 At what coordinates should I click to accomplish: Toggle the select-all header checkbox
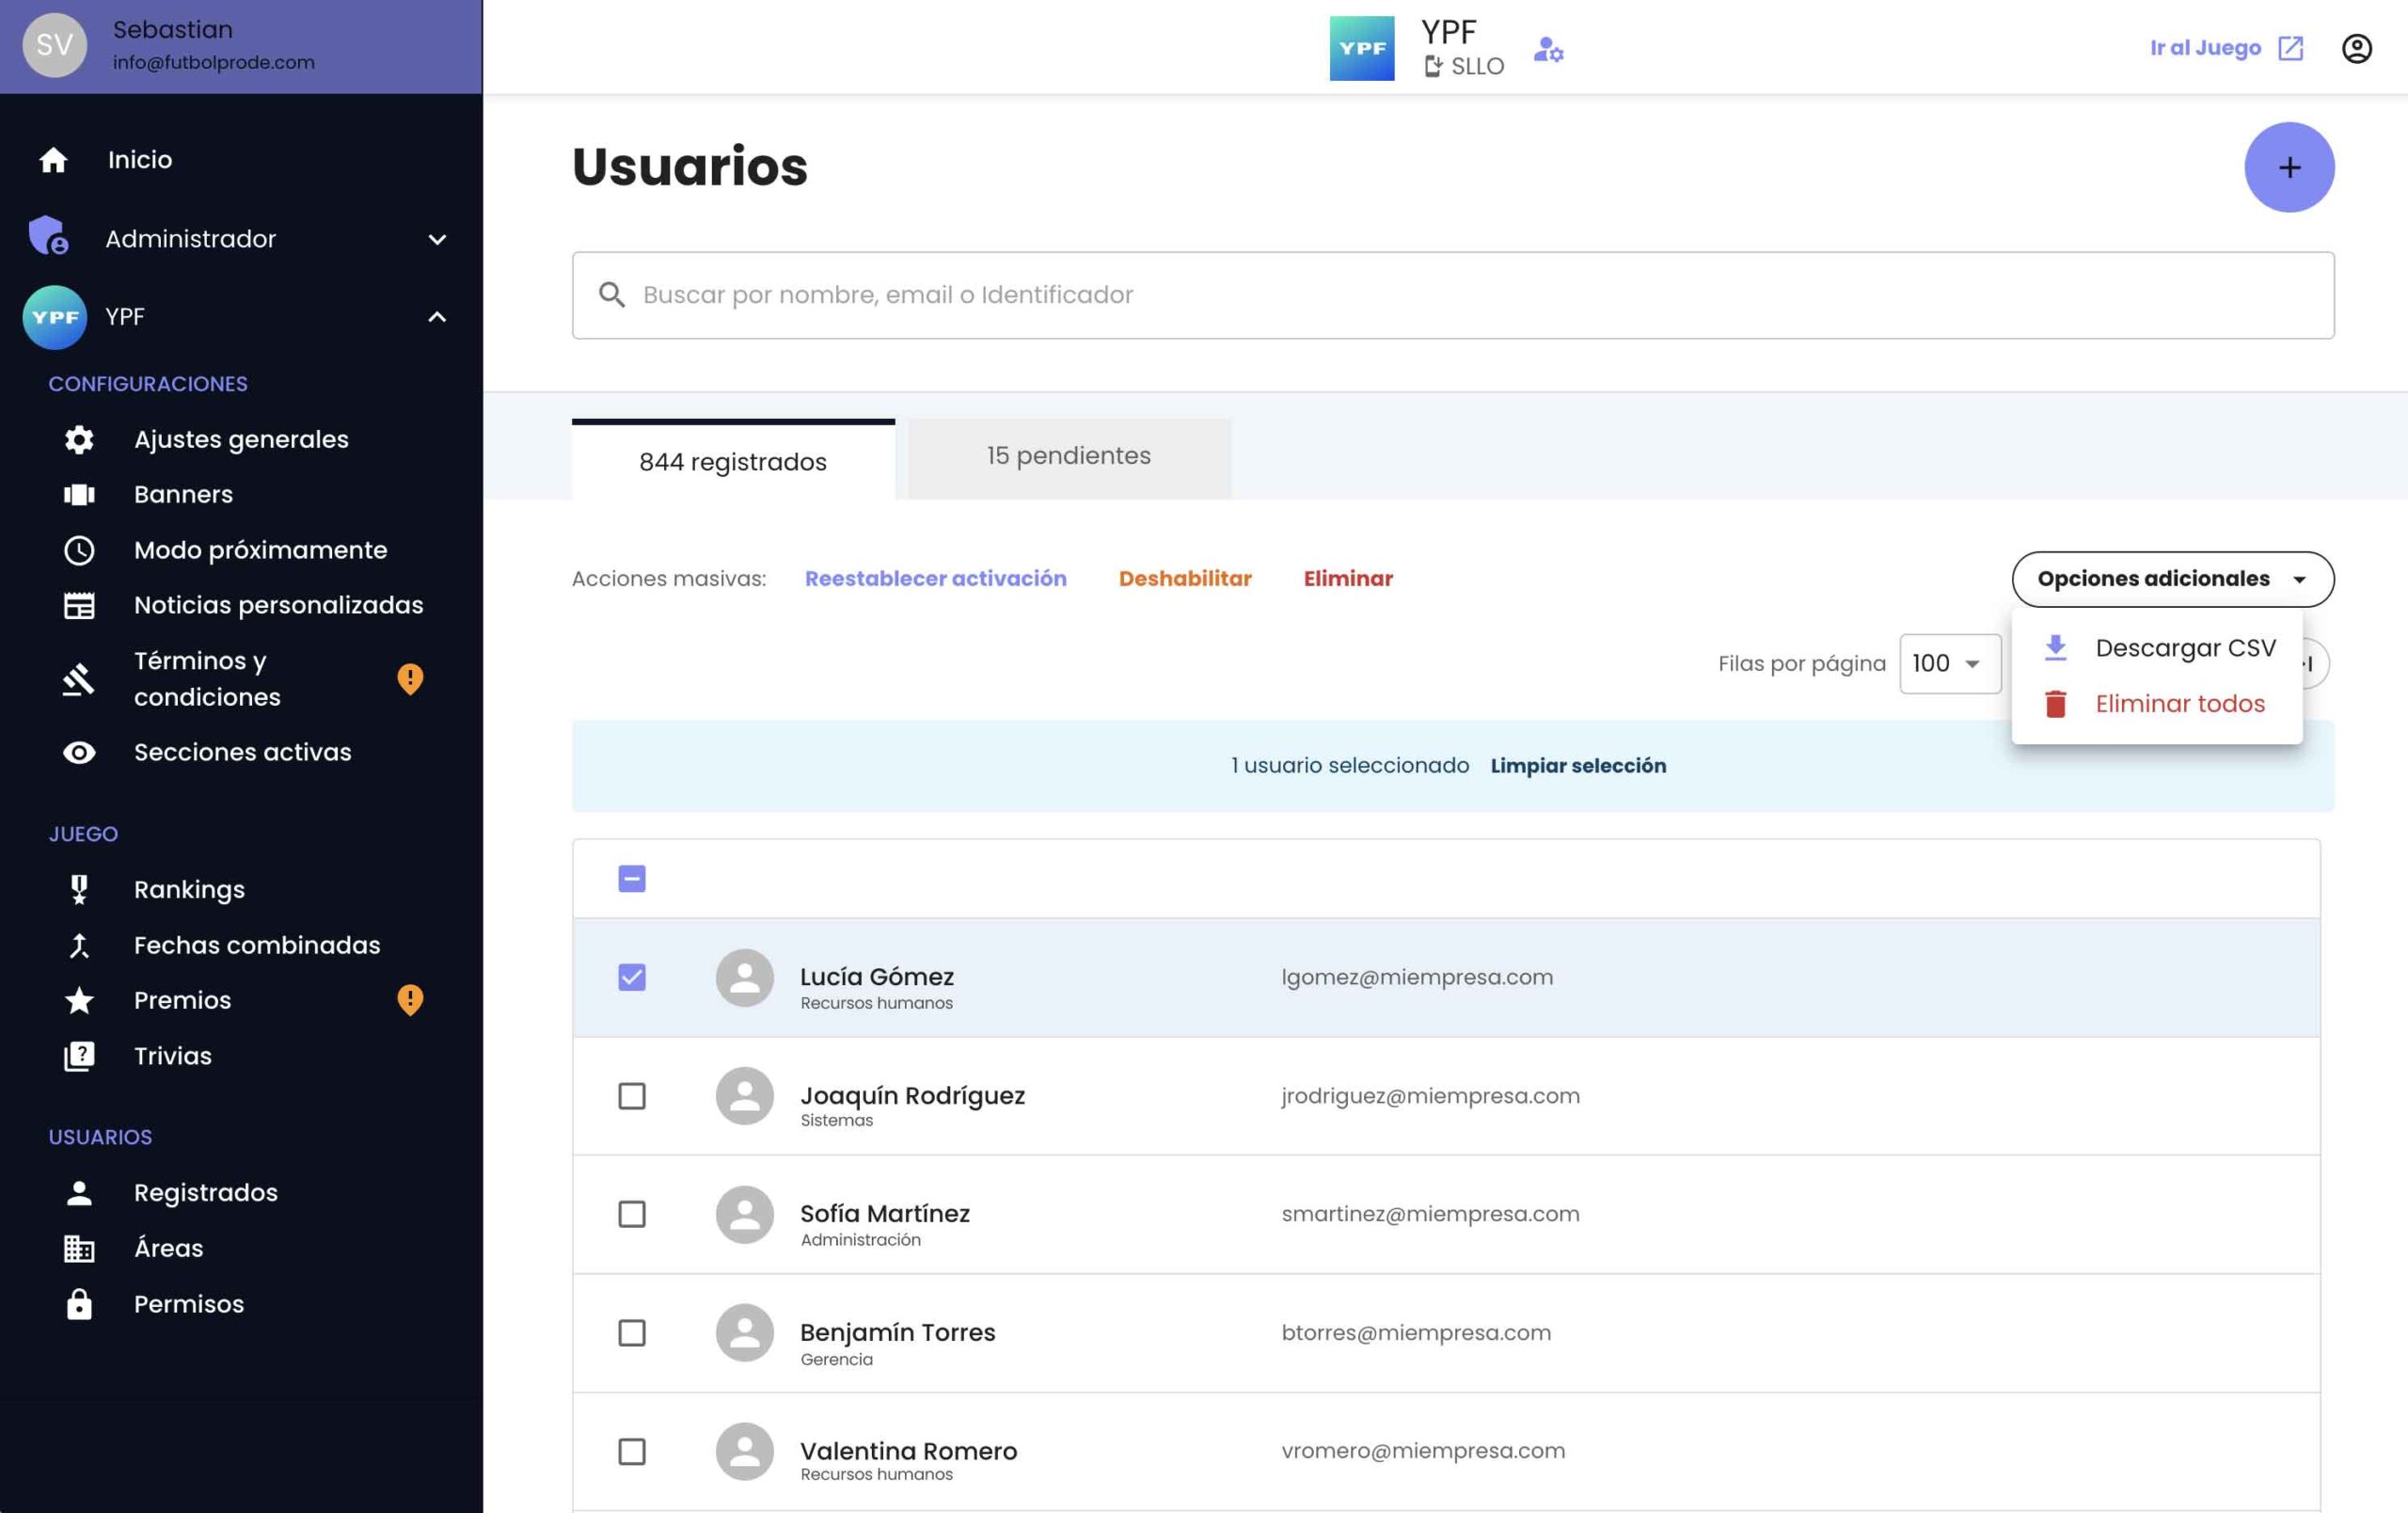tap(631, 878)
